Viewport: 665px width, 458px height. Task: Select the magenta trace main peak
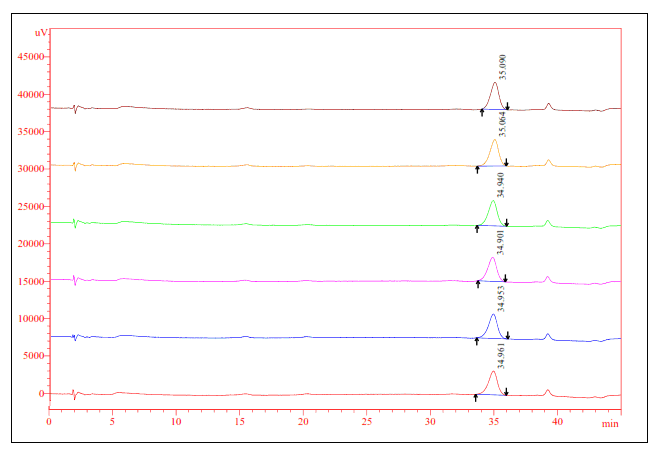point(493,259)
